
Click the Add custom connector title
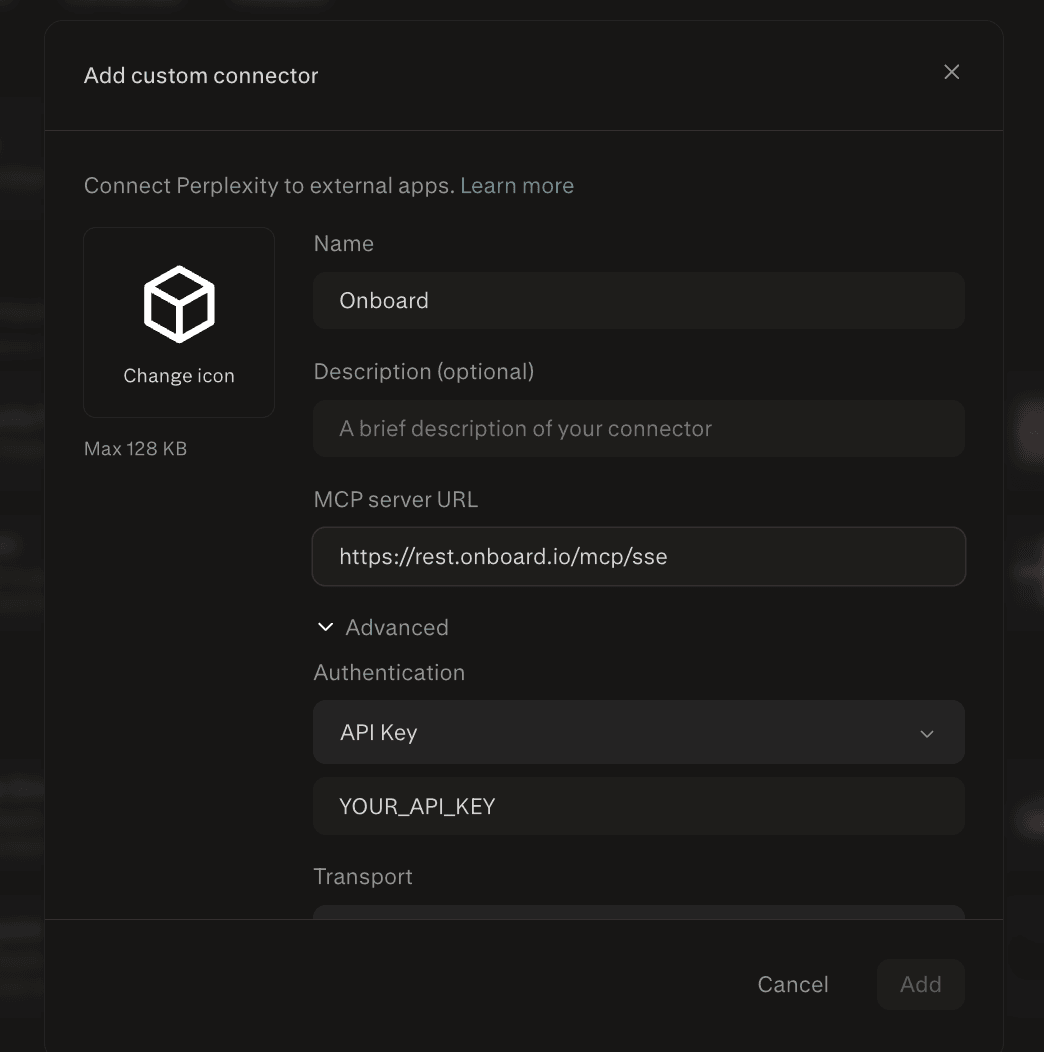201,76
